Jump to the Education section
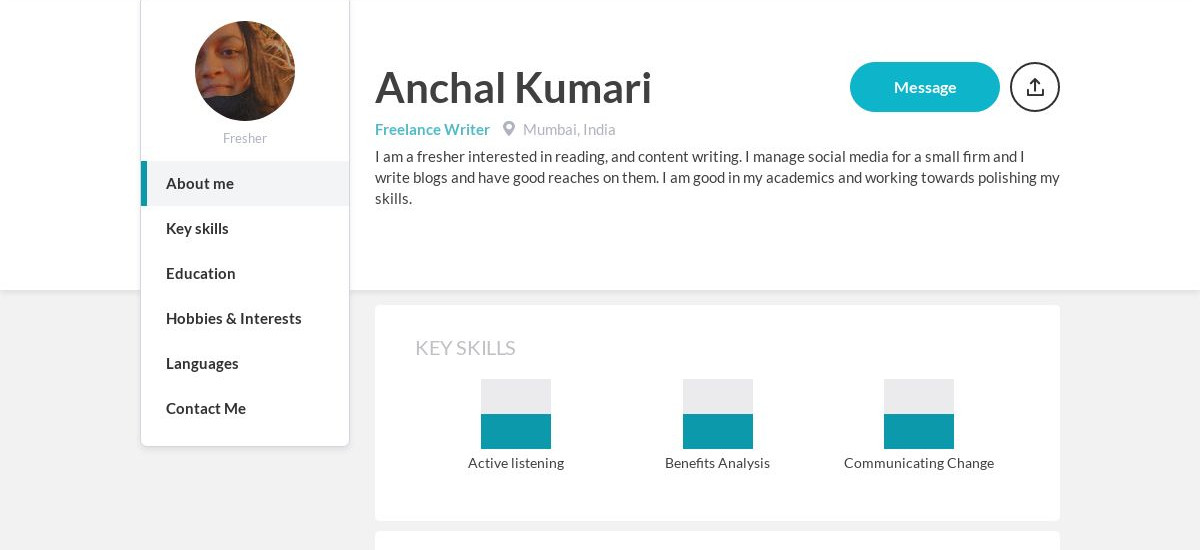Image resolution: width=1200 pixels, height=550 pixels. pyautogui.click(x=245, y=273)
